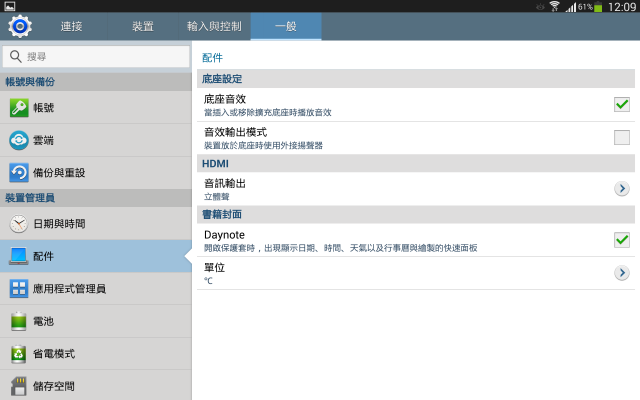Enable the 音效輸出模式 checkbox
This screenshot has width=640, height=400.
pos(622,138)
